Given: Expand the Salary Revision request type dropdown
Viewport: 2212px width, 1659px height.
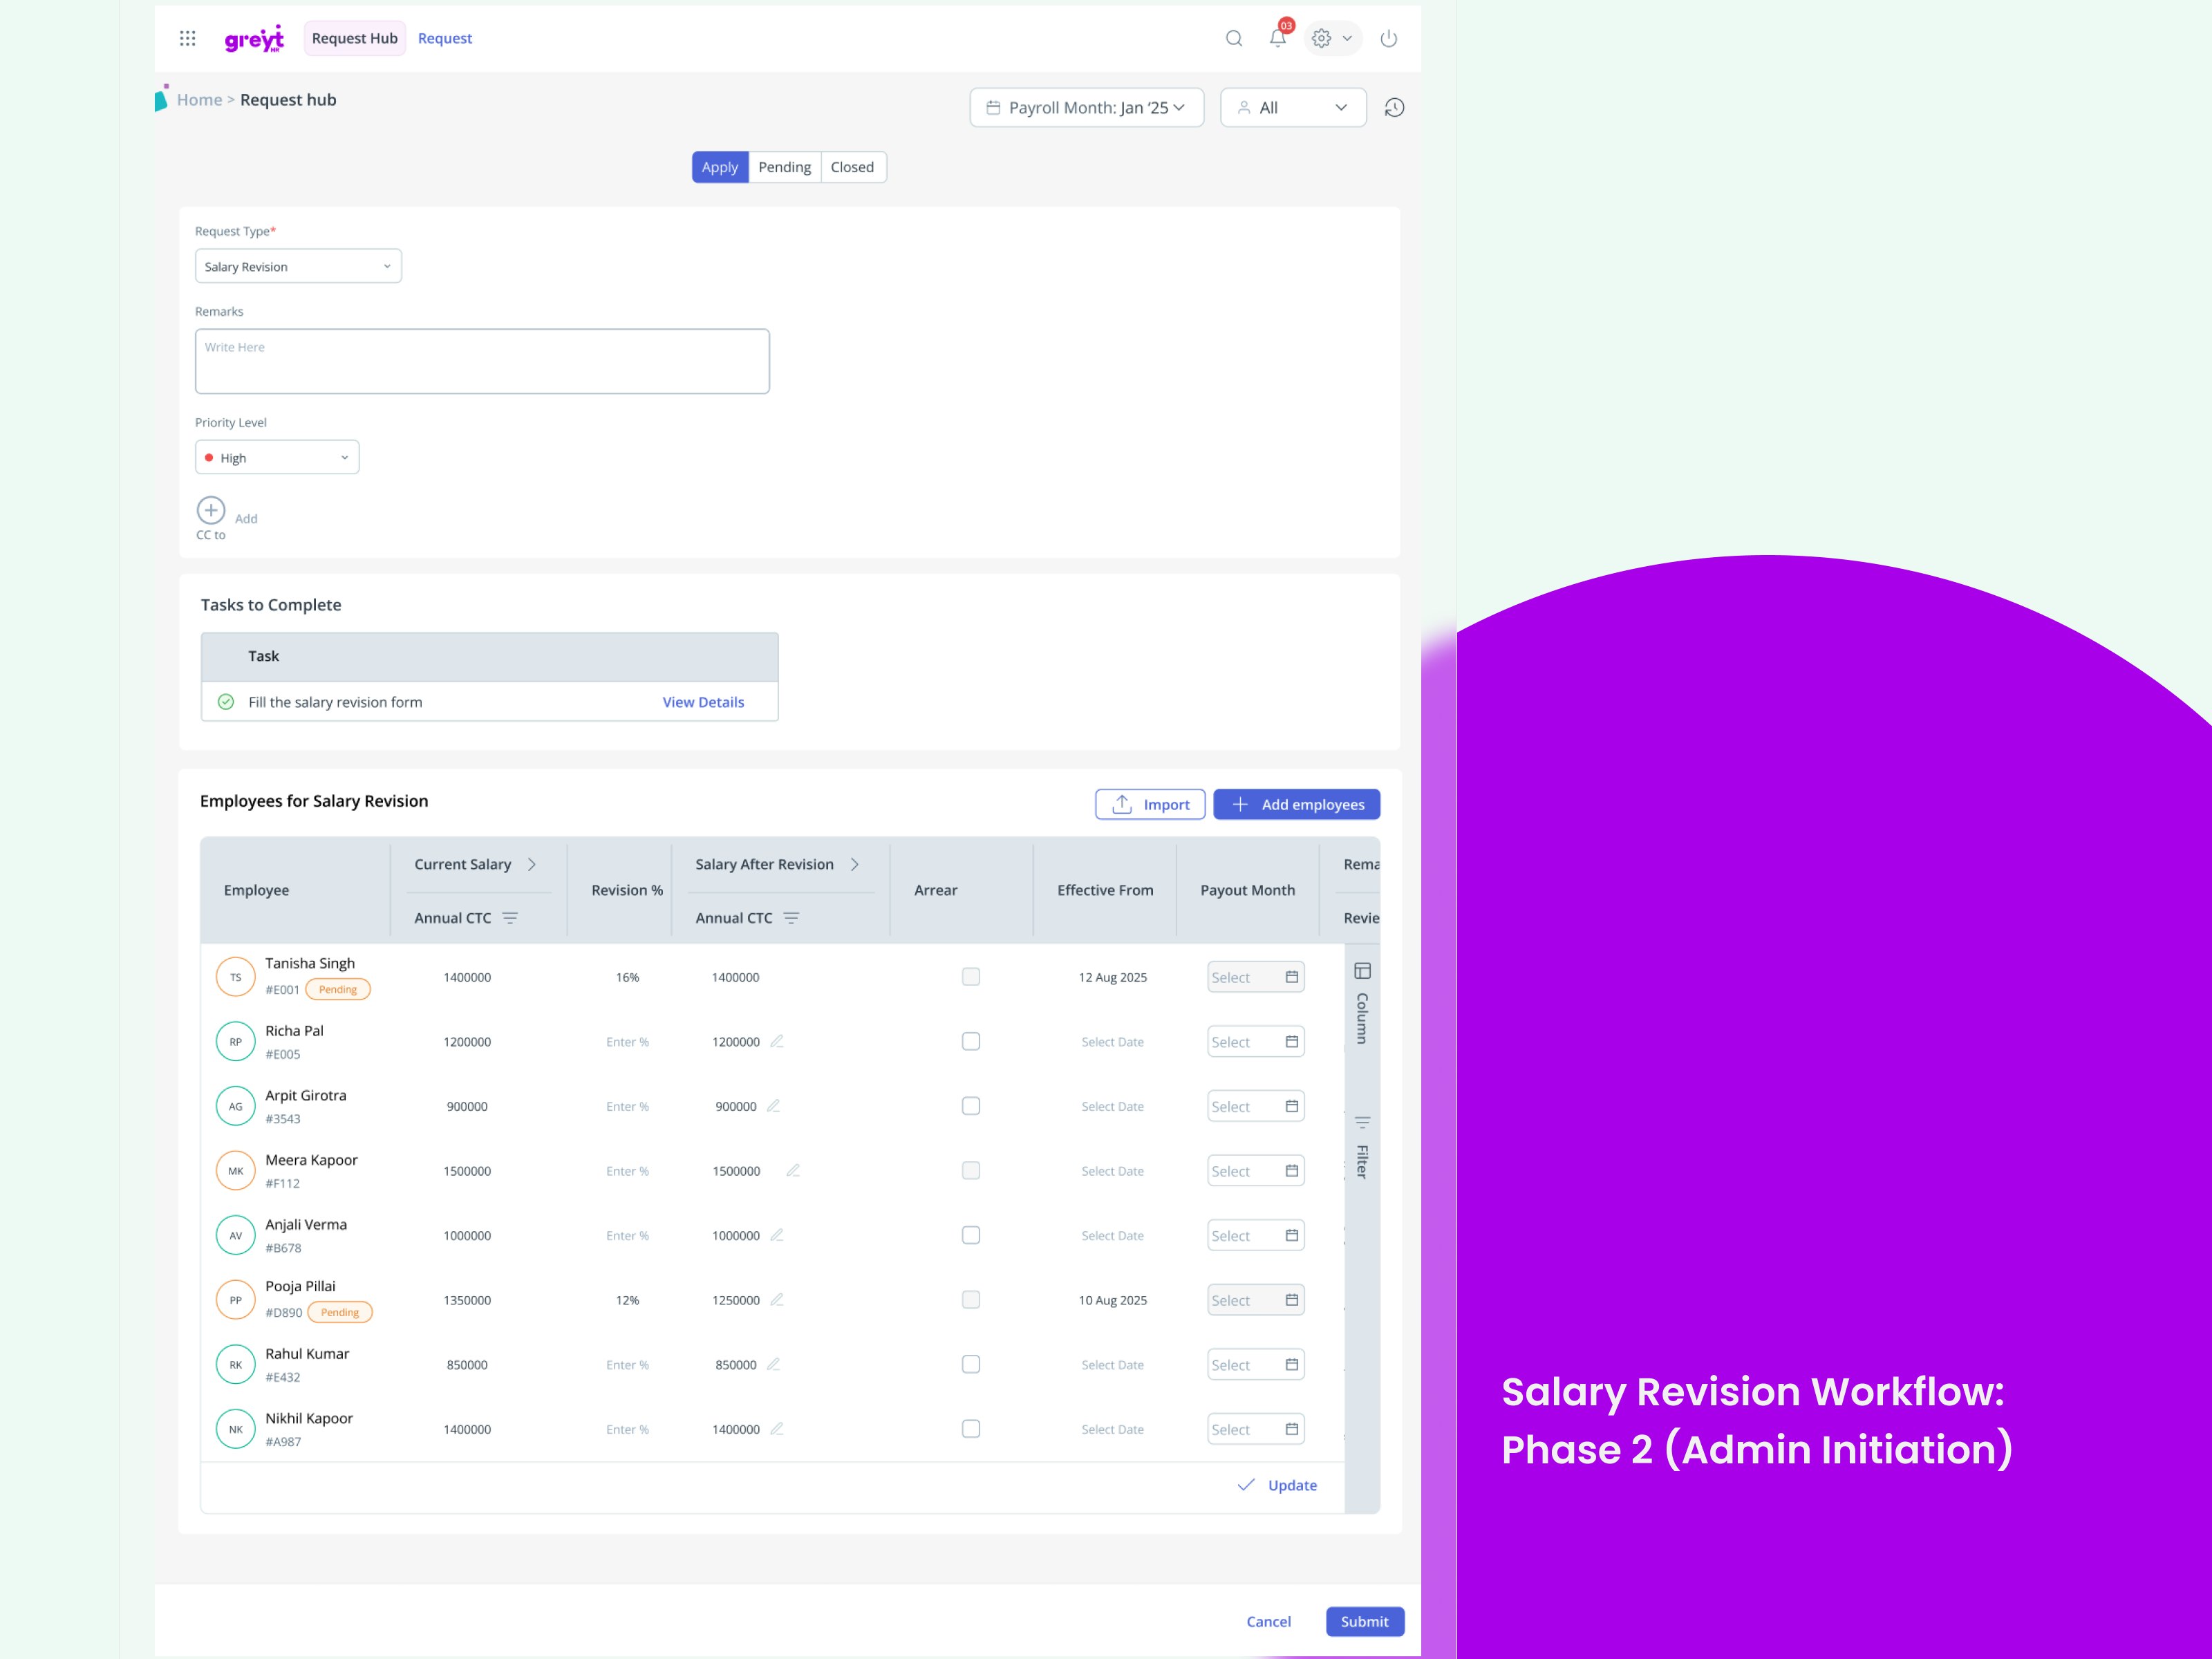Looking at the screenshot, I should pos(298,267).
